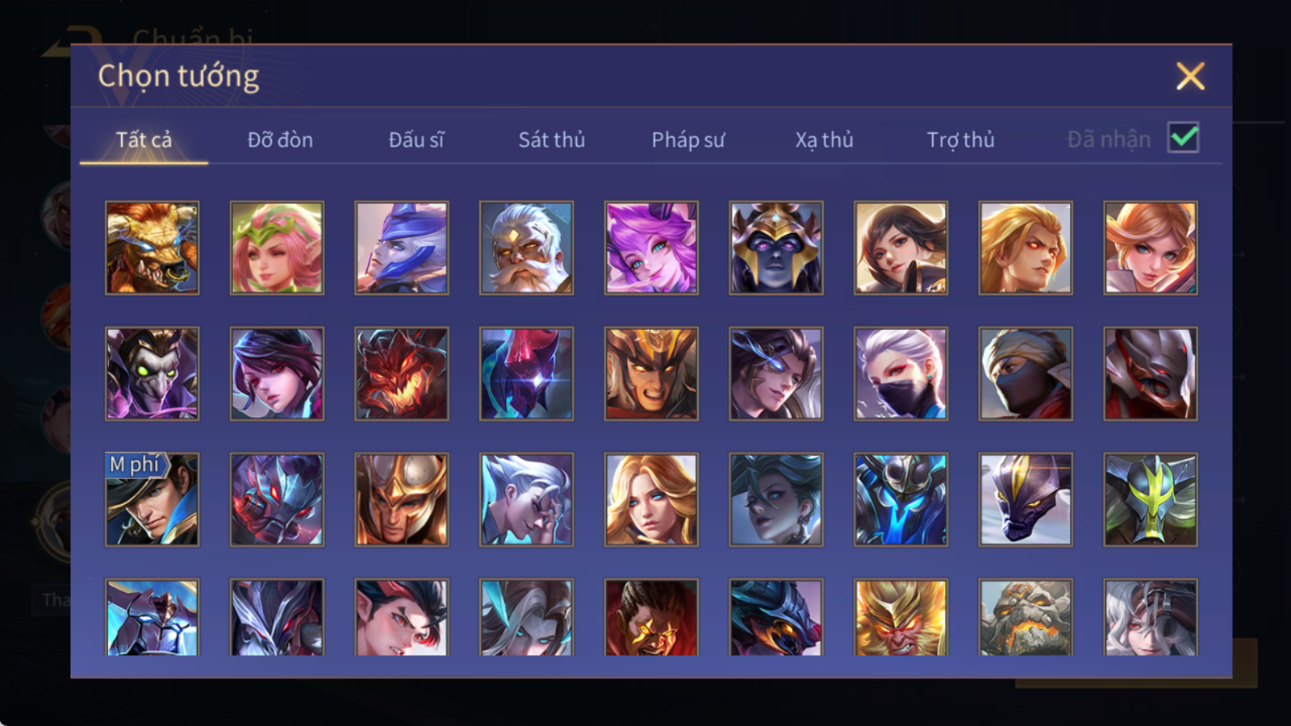The height and width of the screenshot is (726, 1291).
Task: Choose the golden Monkey King hero
Action: [x=900, y=617]
